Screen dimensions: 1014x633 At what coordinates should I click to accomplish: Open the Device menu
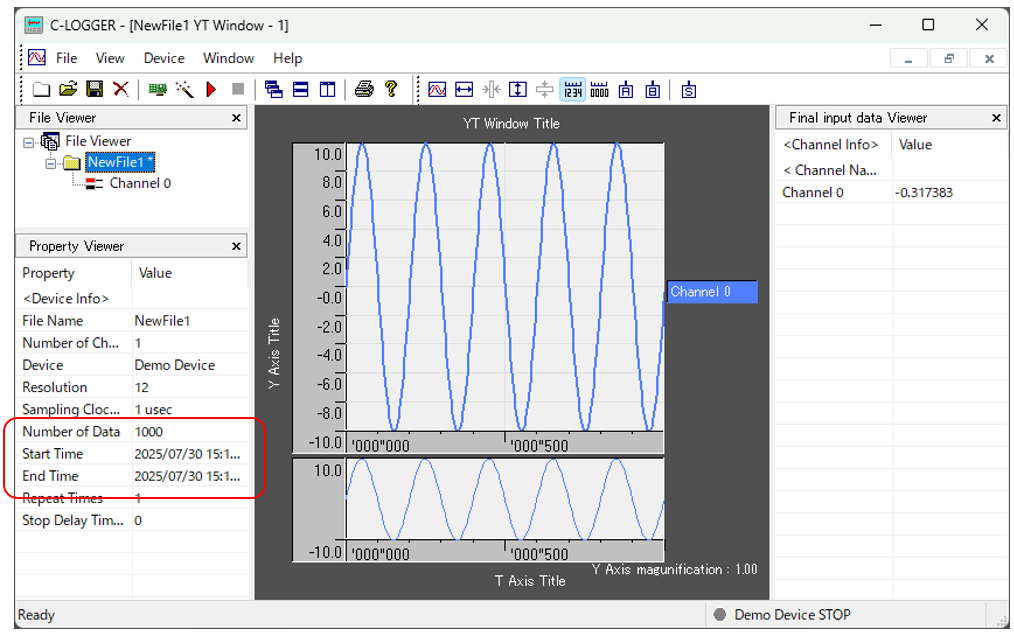point(164,58)
